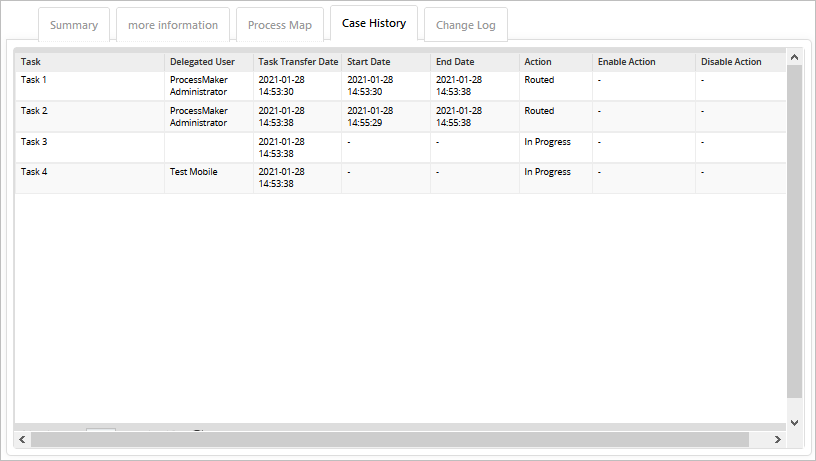Select Test Mobile in Task 4 row

193,172
